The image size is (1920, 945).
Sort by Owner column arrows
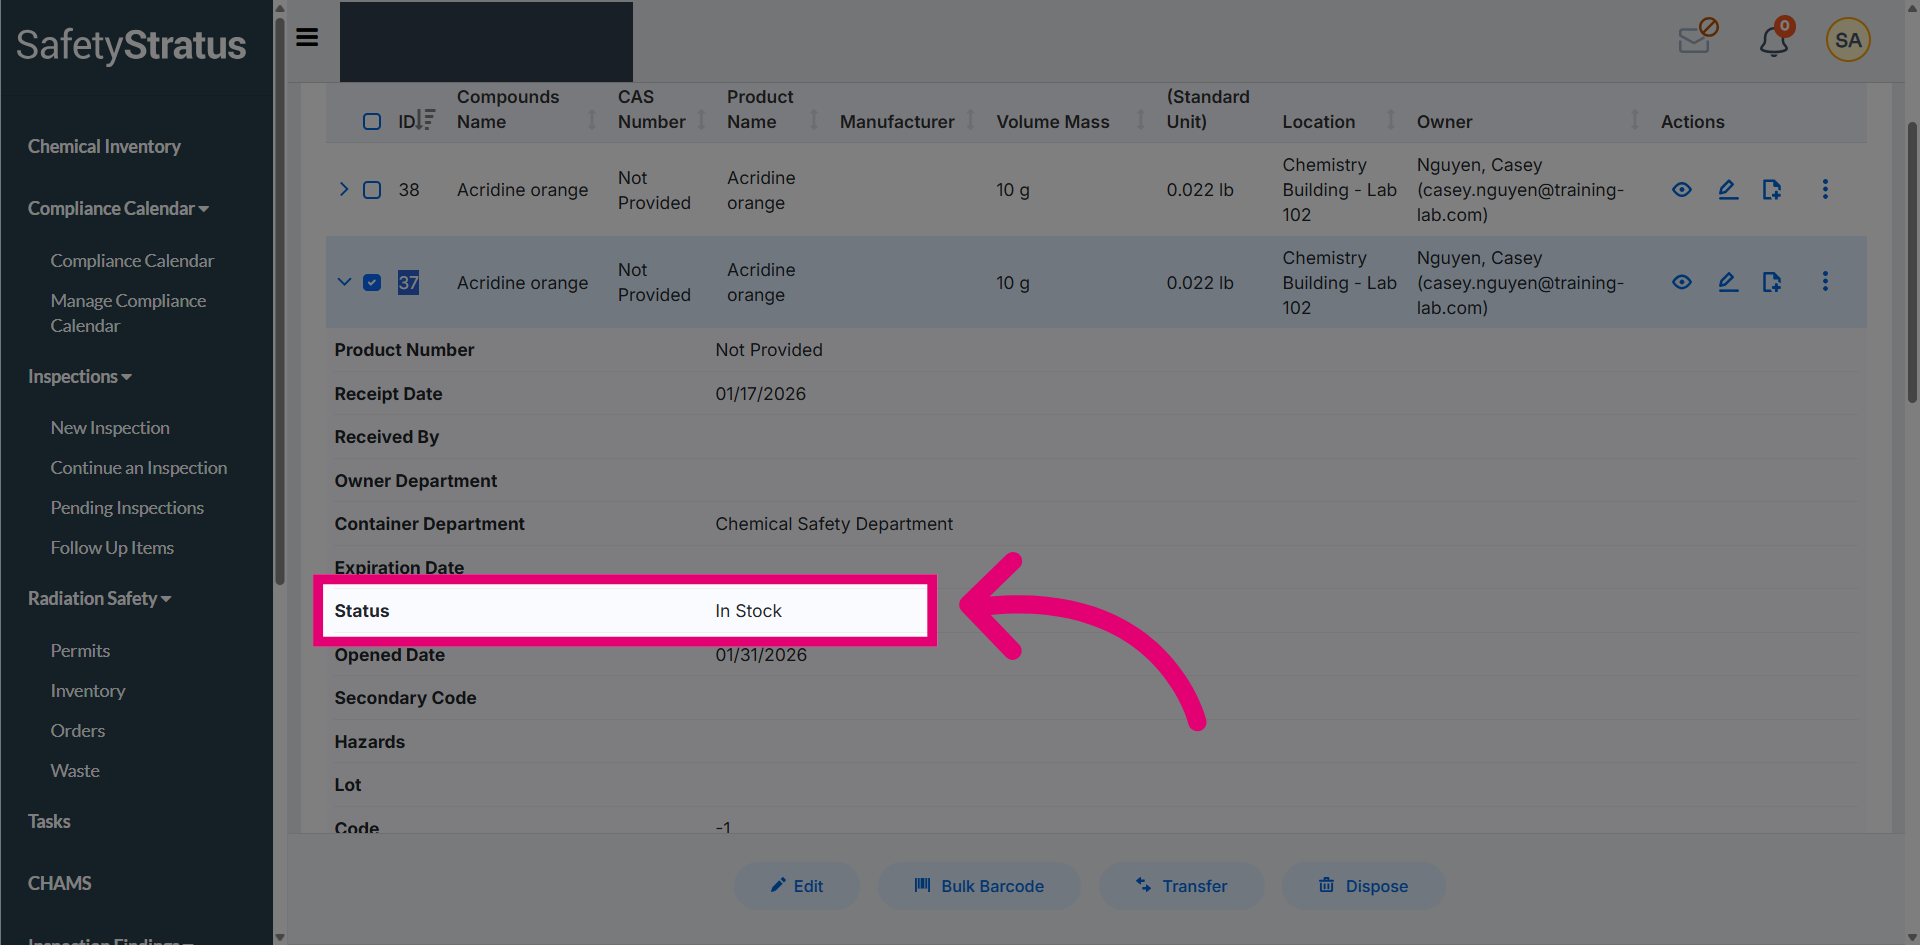(1635, 121)
